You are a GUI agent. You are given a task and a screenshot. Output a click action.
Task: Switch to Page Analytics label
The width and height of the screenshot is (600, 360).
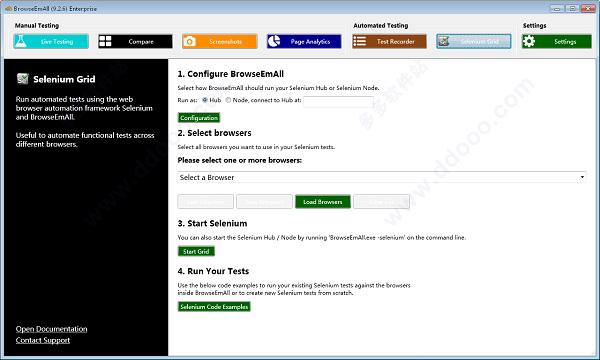click(x=310, y=41)
